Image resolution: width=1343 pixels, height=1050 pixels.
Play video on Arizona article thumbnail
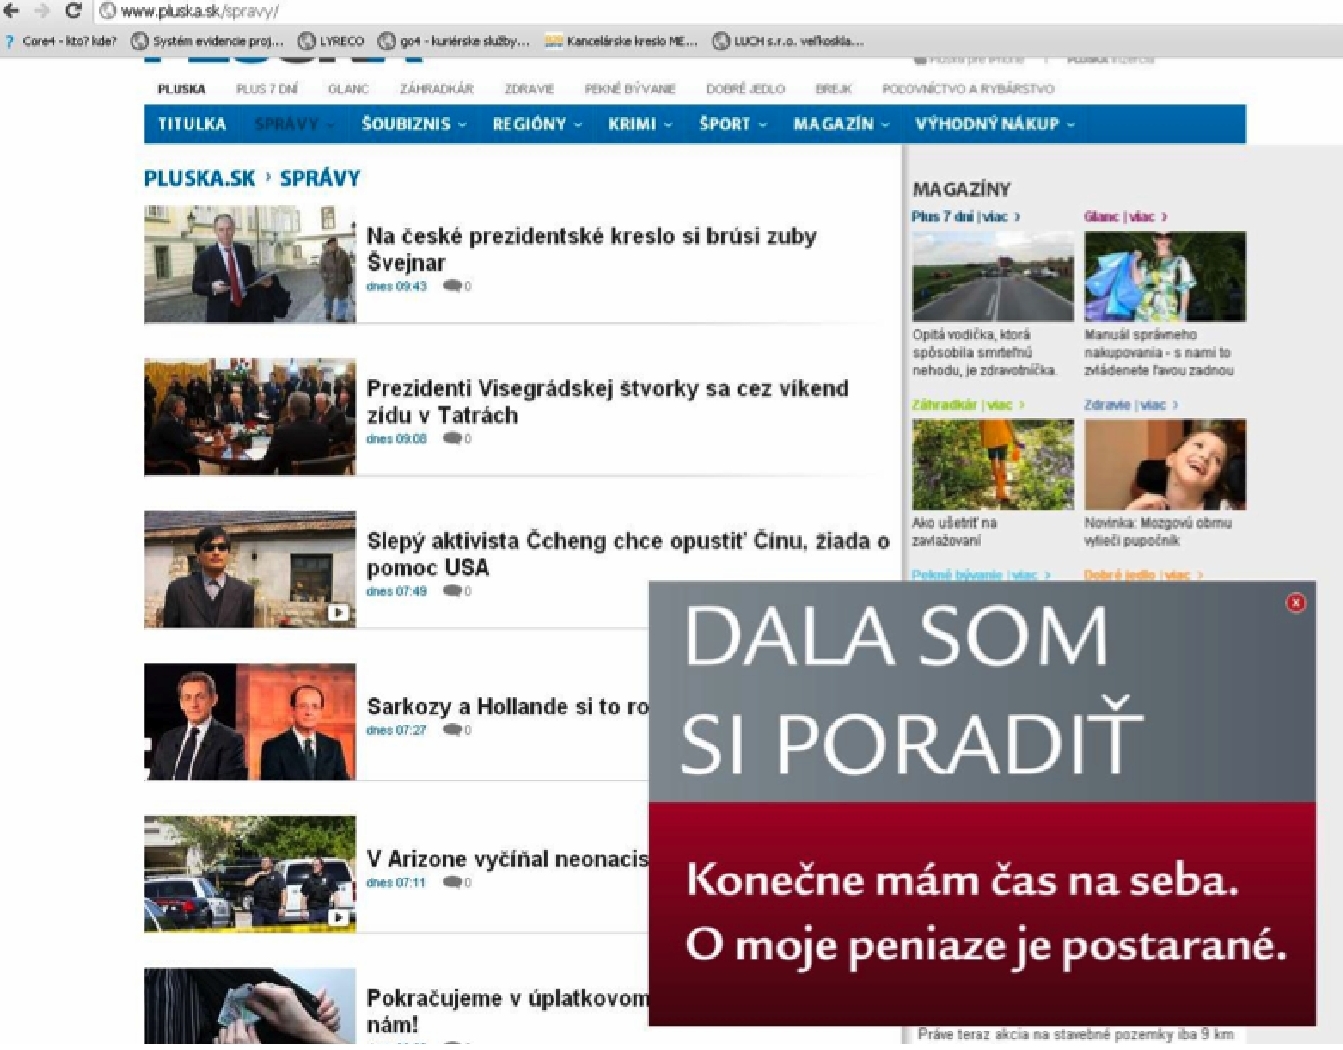tap(339, 917)
